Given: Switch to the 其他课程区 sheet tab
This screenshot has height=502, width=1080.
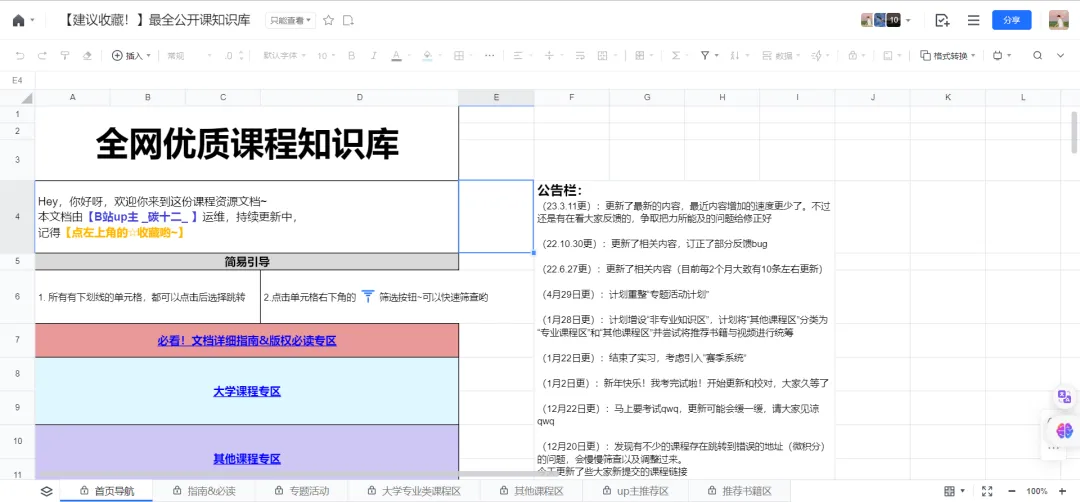Looking at the screenshot, I should tap(532, 491).
